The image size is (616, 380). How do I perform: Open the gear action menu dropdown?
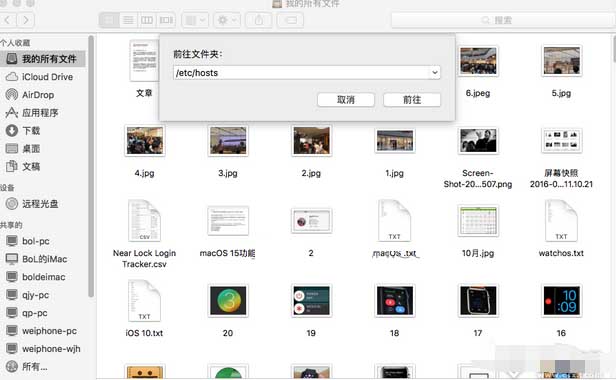(x=227, y=20)
